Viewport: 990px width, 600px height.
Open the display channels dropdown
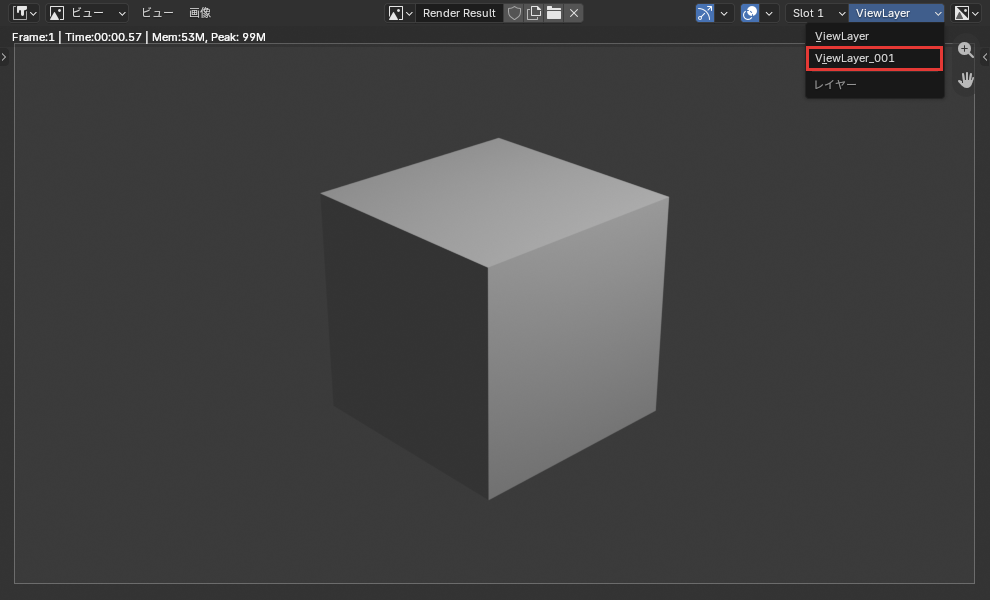966,13
